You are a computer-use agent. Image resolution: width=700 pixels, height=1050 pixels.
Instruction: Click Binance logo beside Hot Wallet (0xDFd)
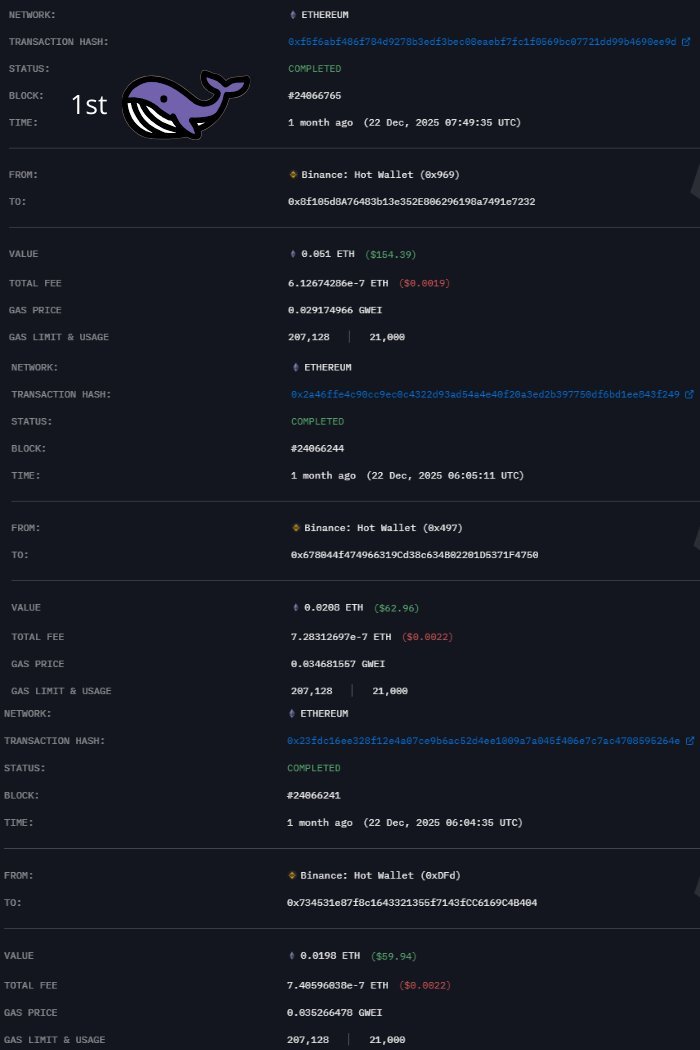[293, 875]
